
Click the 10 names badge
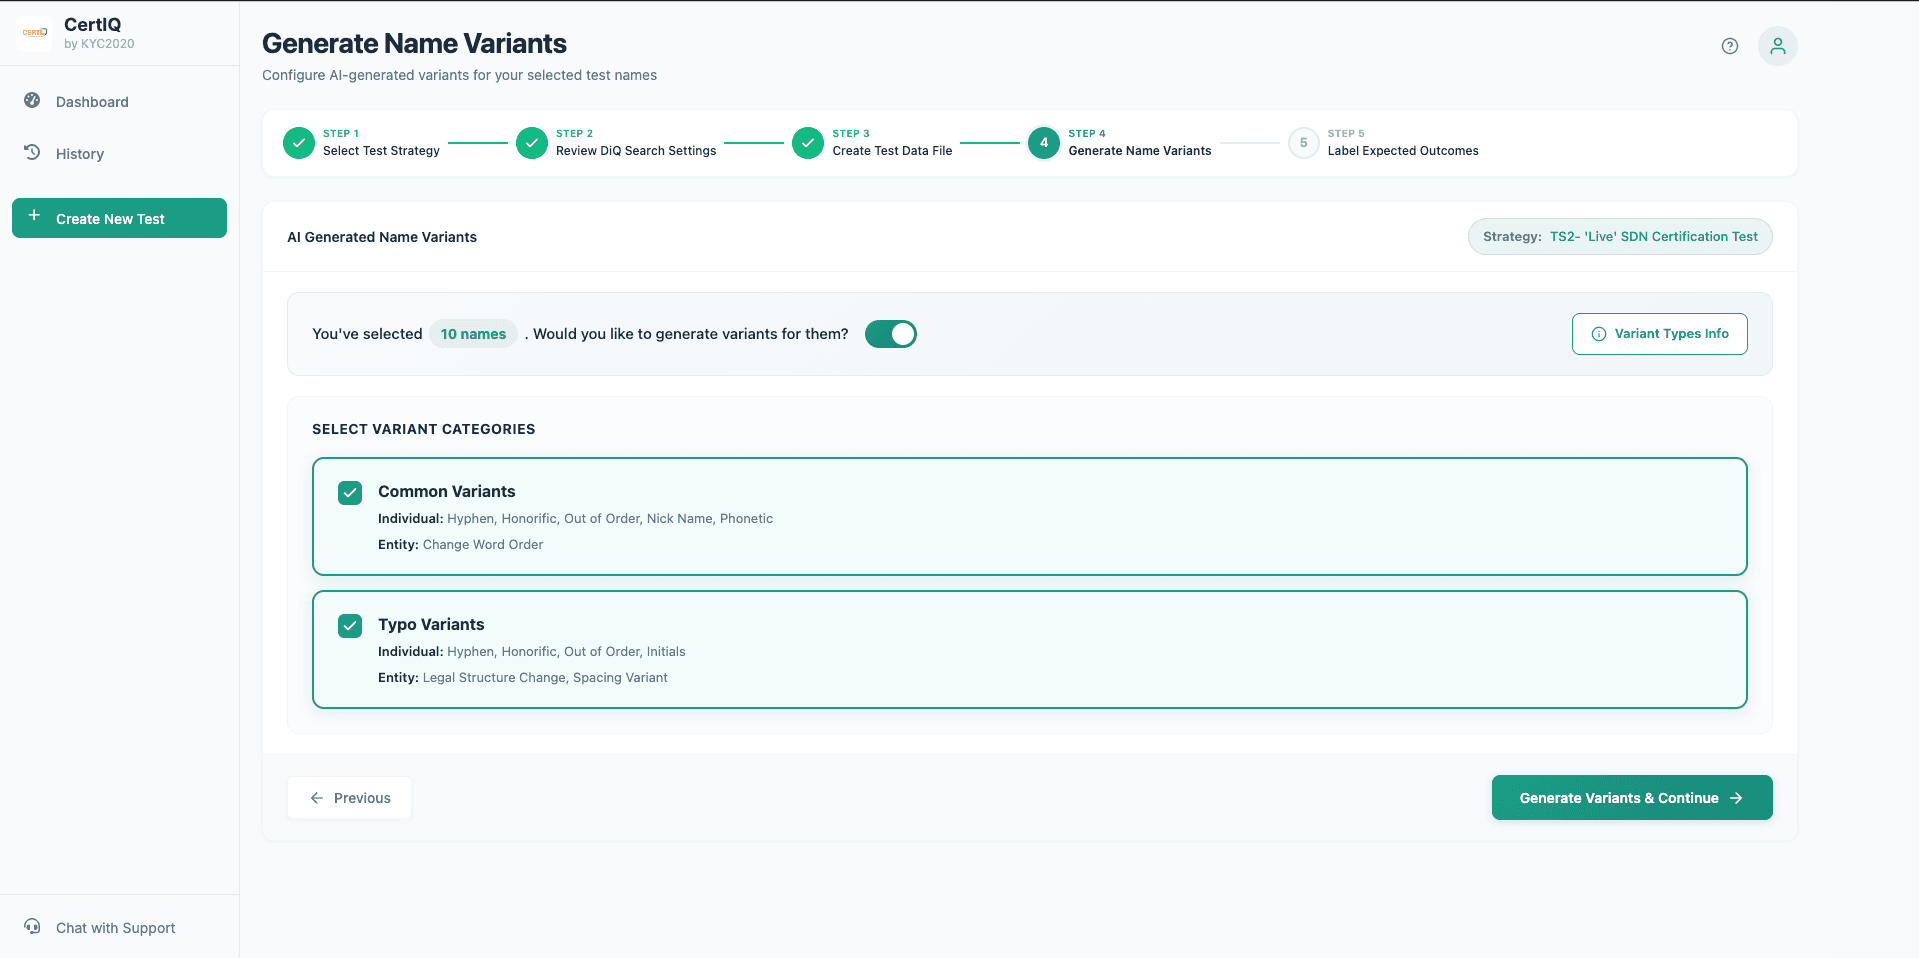473,334
